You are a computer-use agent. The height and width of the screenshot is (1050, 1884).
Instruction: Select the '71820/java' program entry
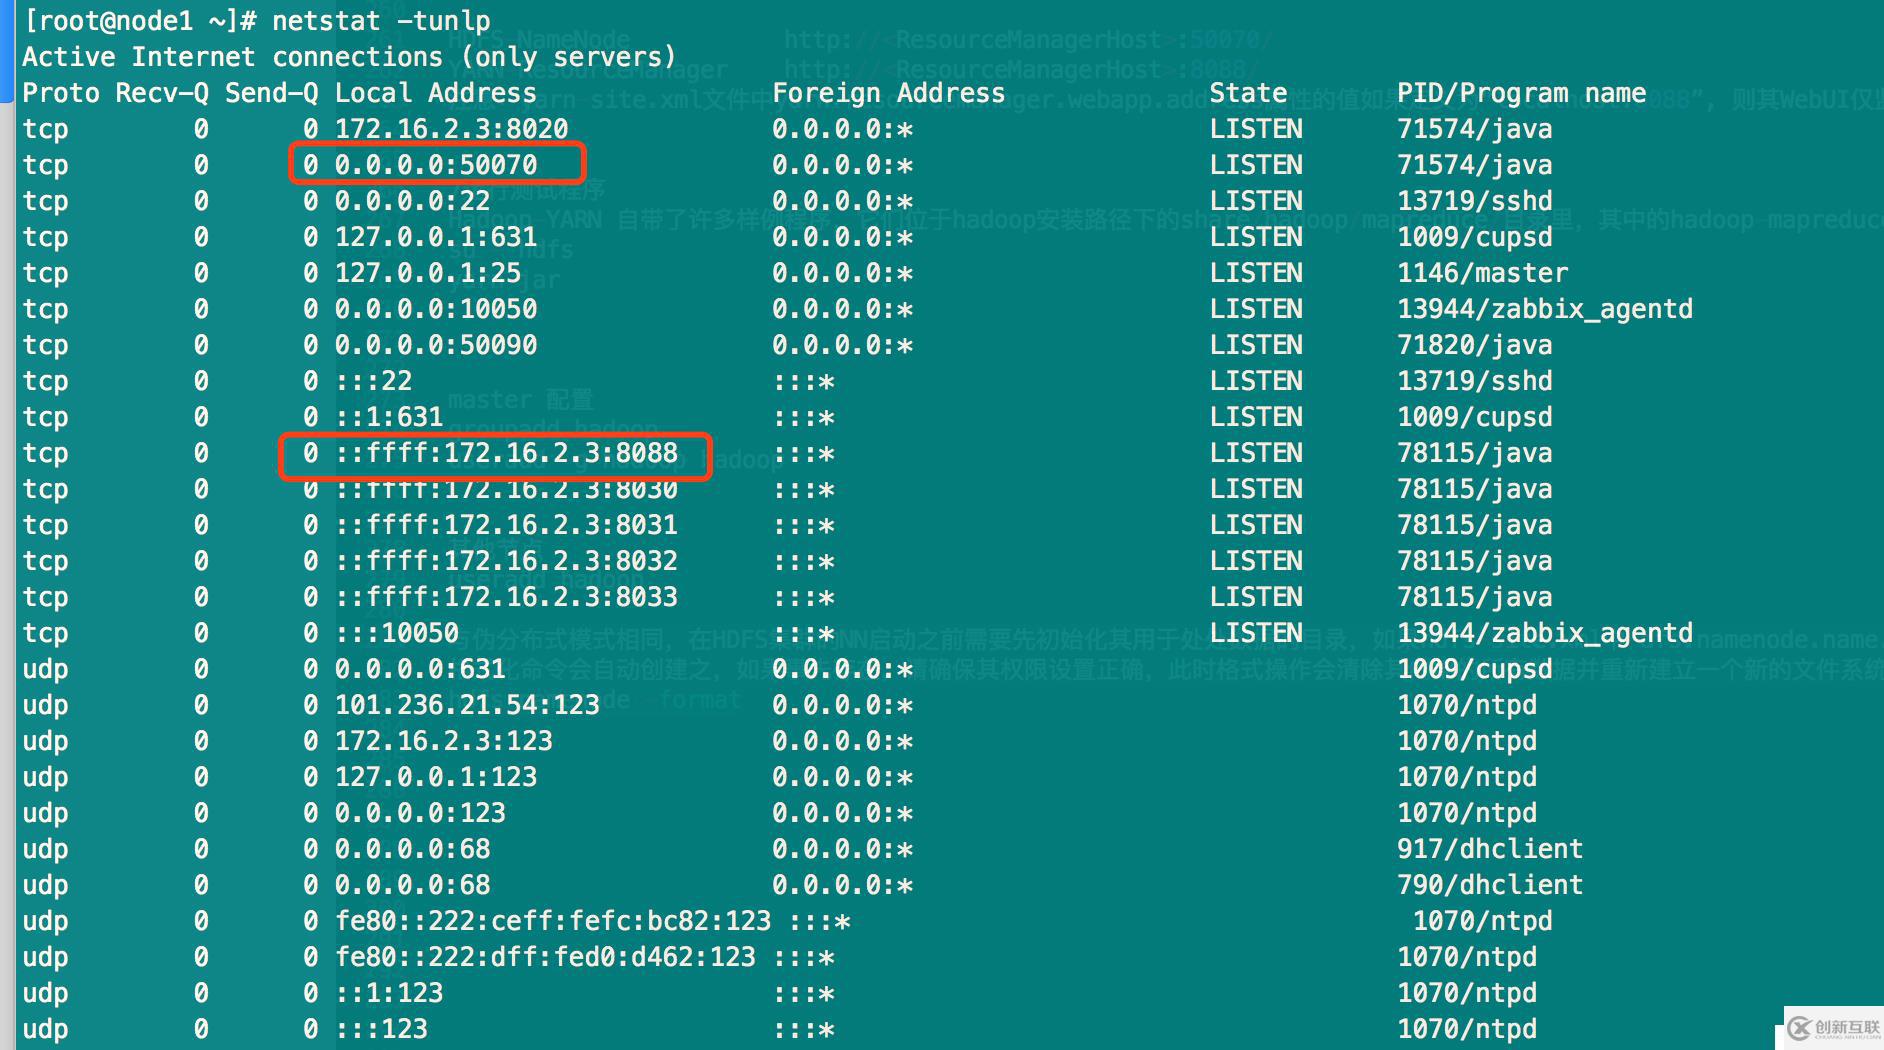tap(1475, 345)
